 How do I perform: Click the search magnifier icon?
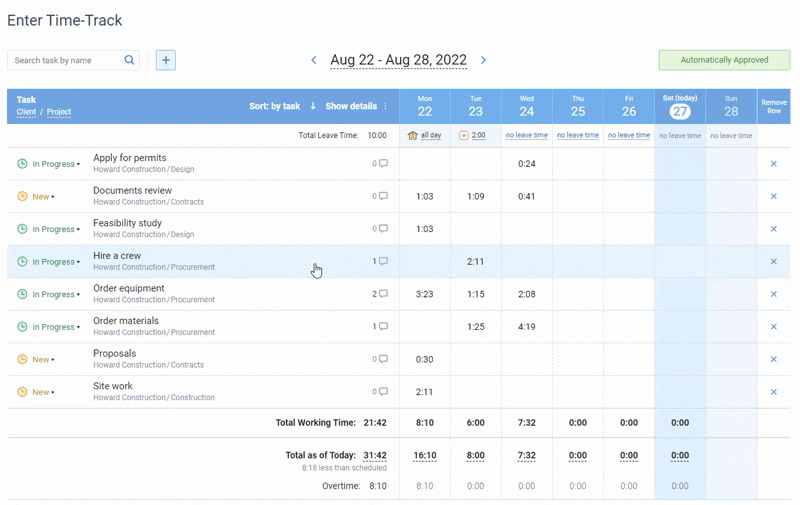coord(130,60)
